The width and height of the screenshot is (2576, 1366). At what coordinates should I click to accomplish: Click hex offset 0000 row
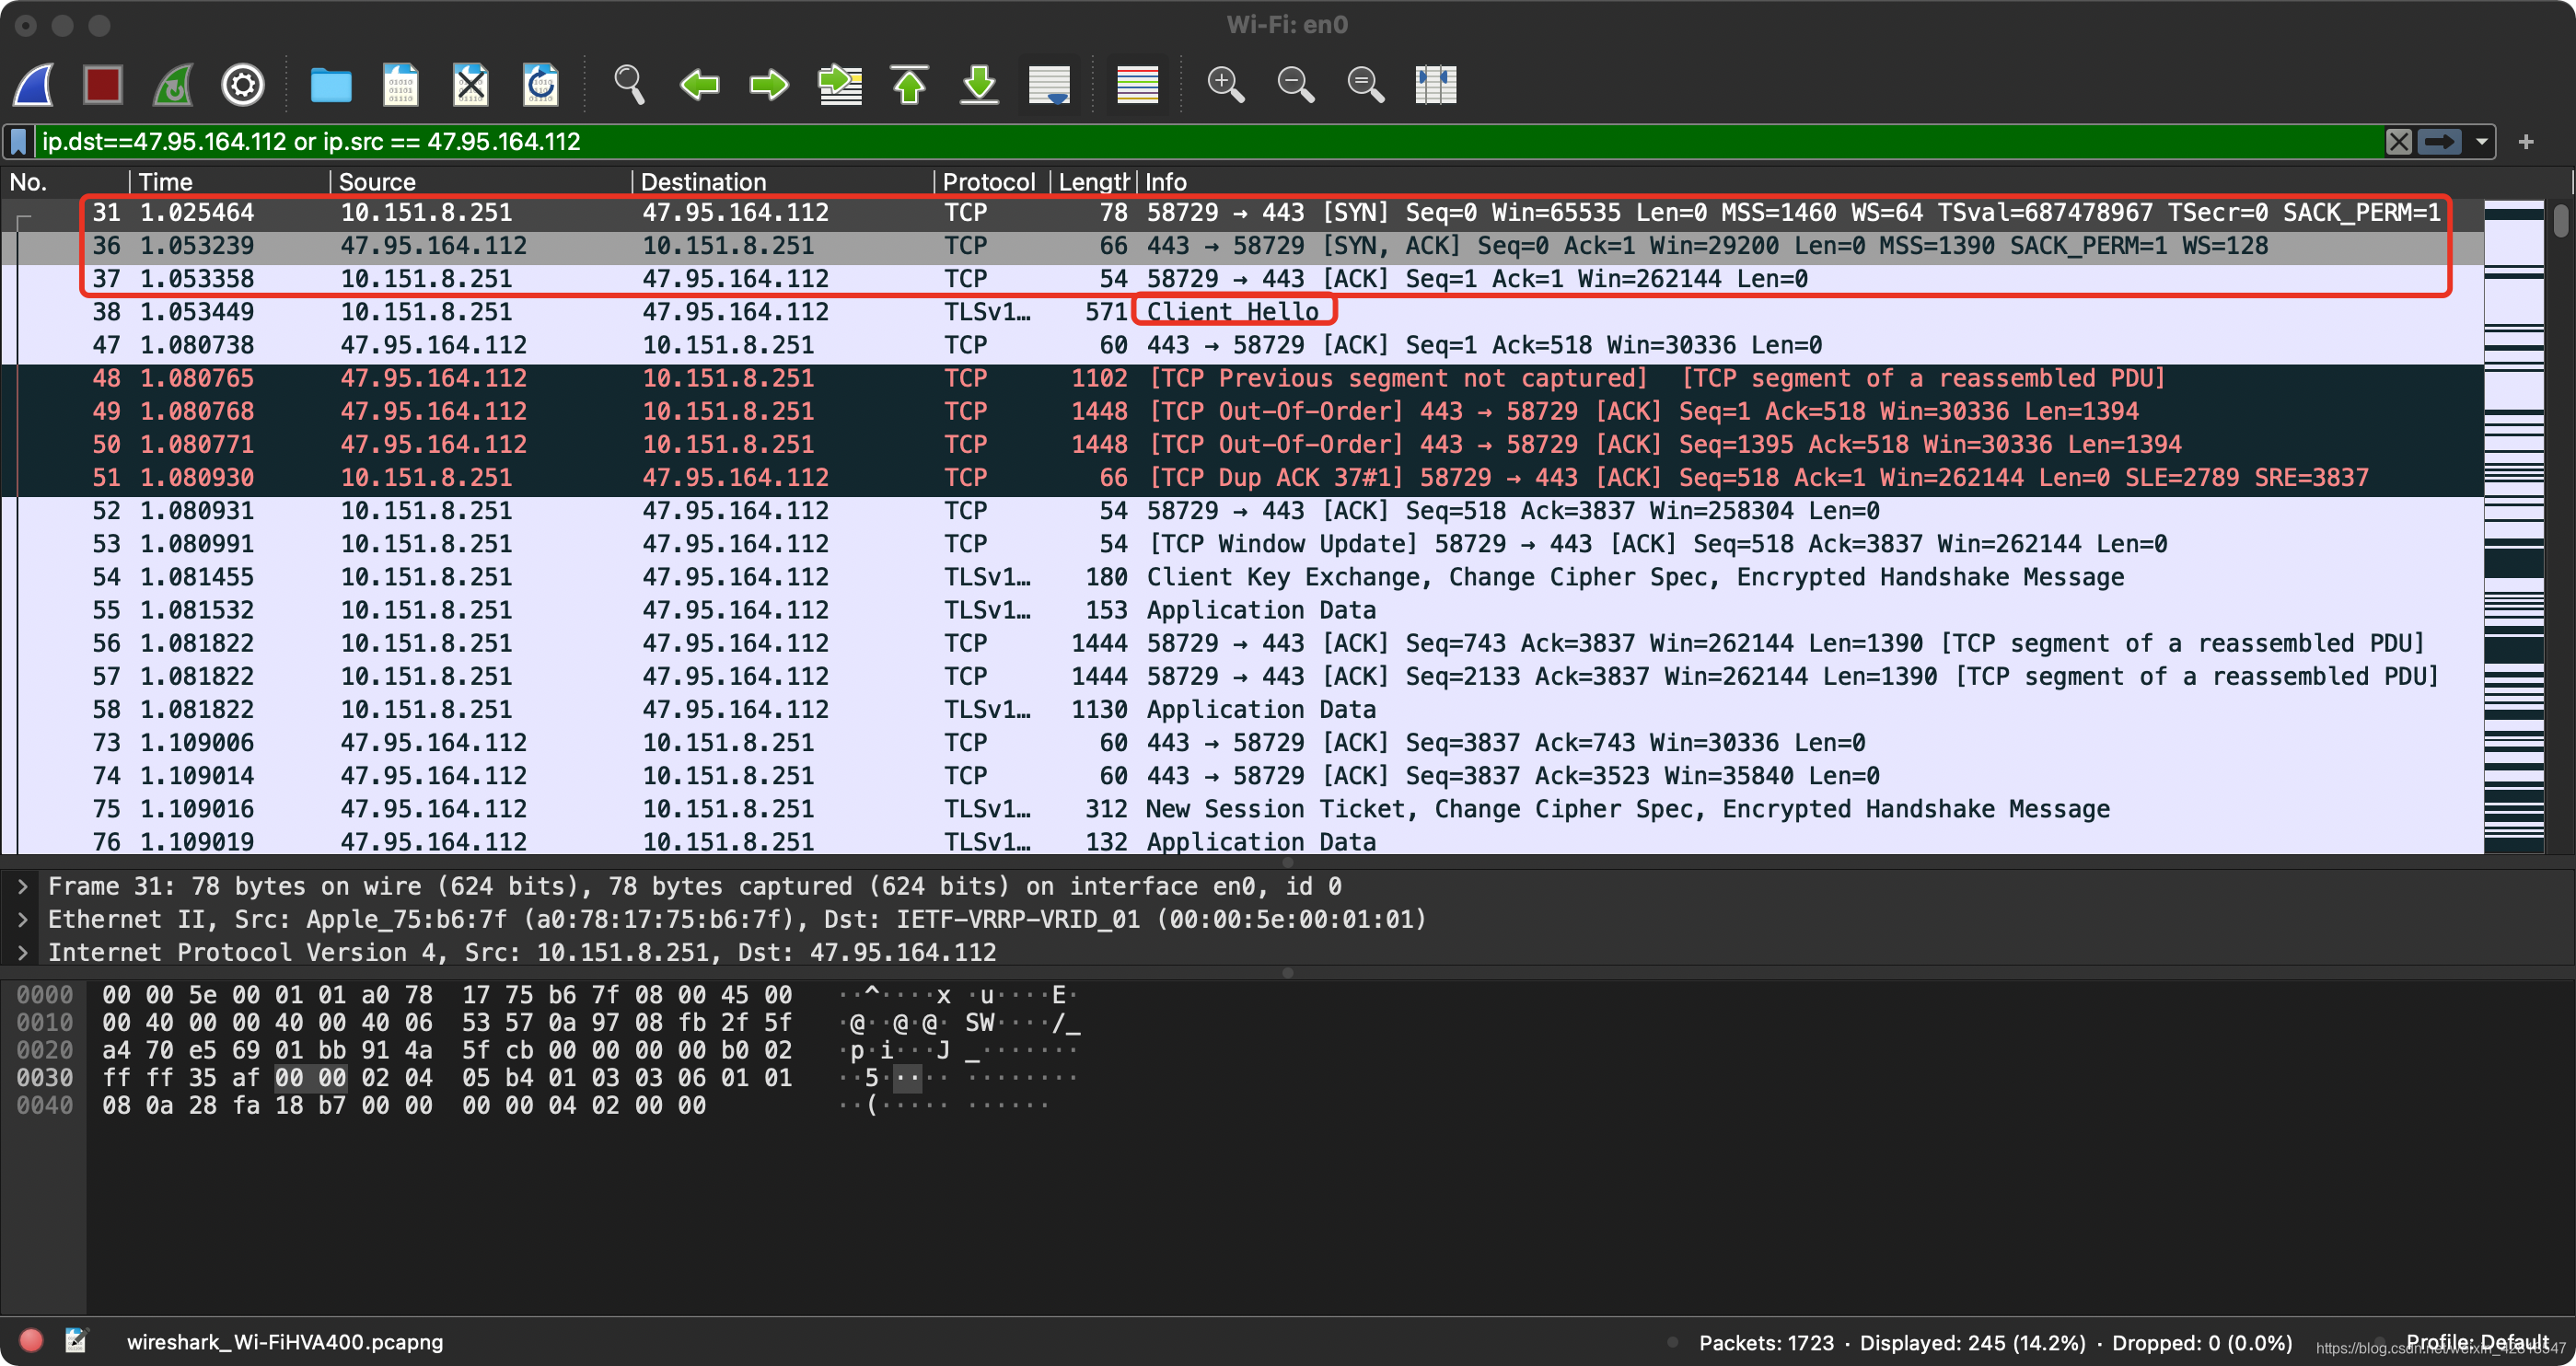(45, 995)
